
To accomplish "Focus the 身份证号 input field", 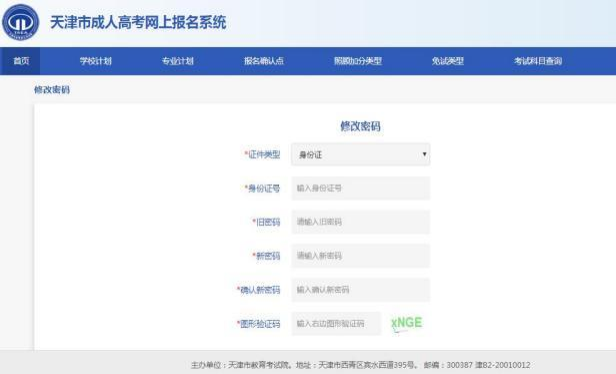I will click(361, 188).
